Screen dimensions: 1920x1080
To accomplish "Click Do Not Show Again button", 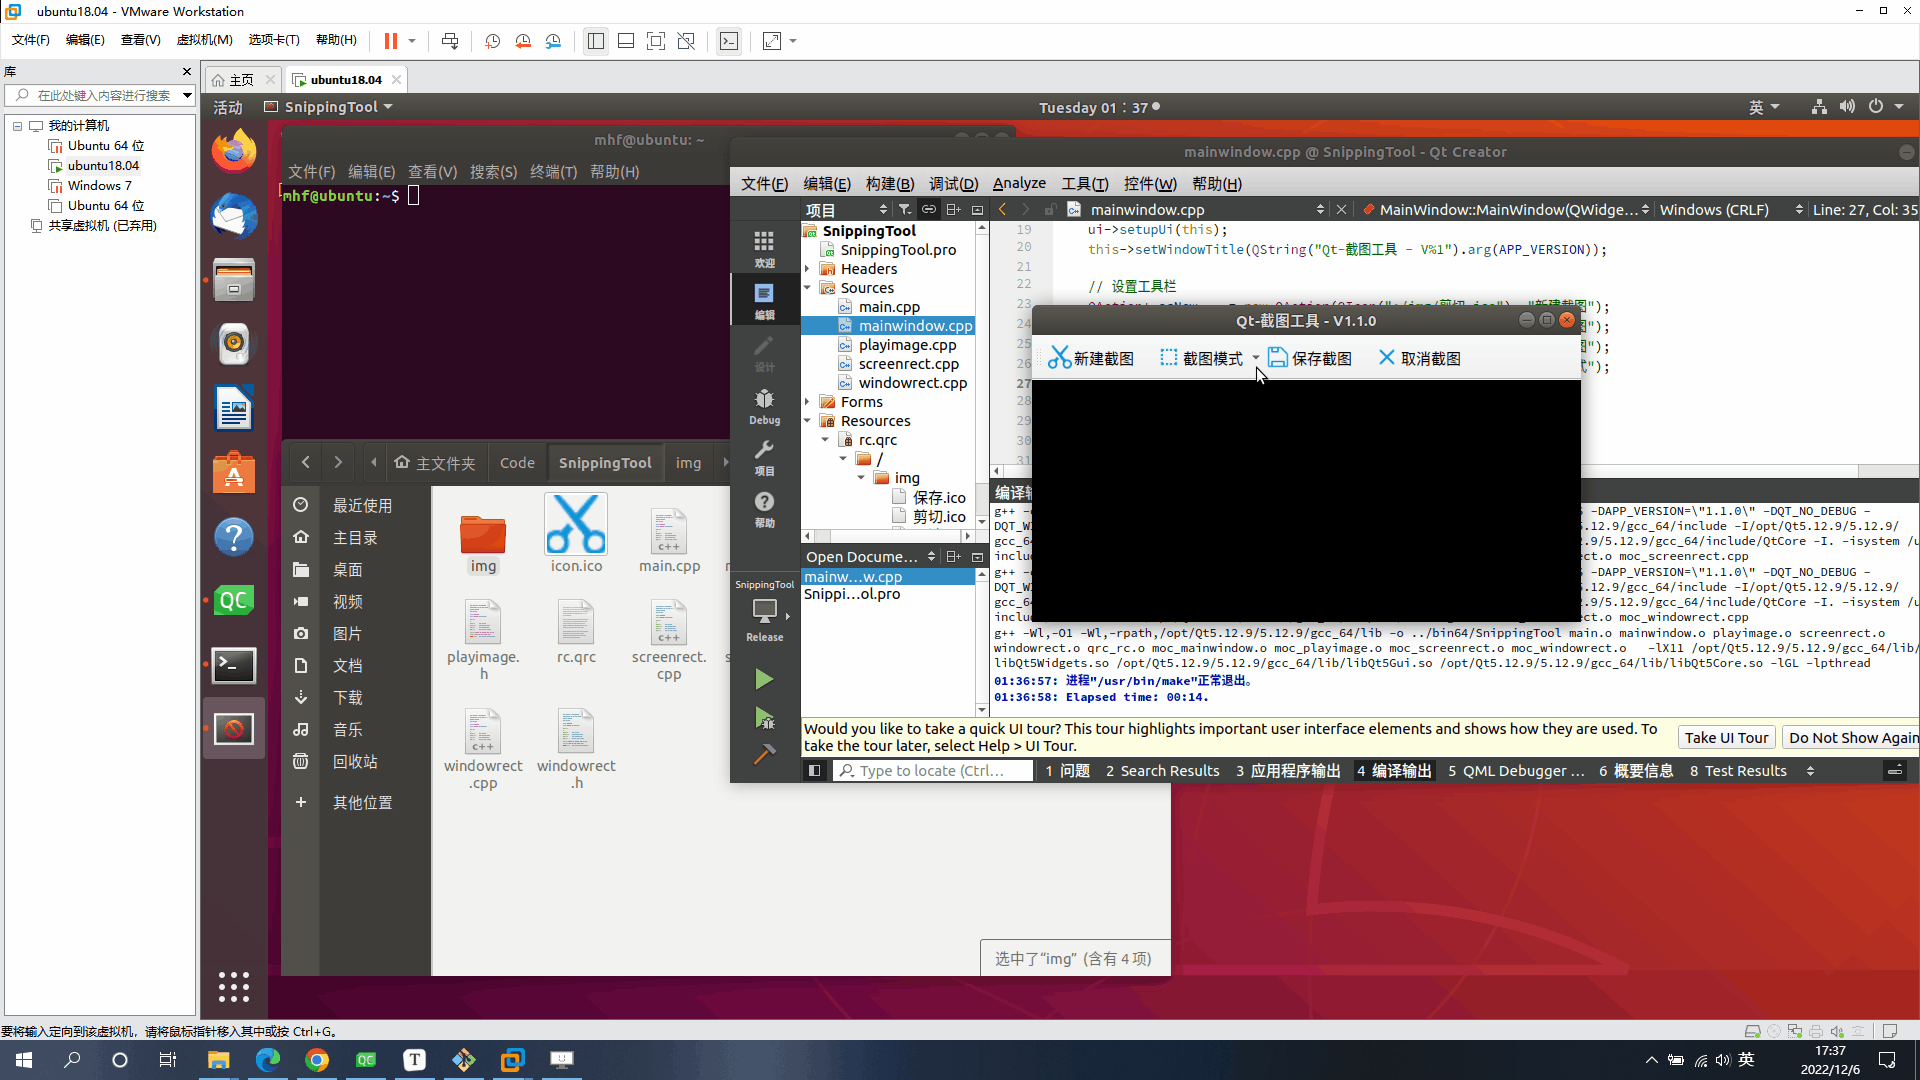I will tap(1852, 738).
